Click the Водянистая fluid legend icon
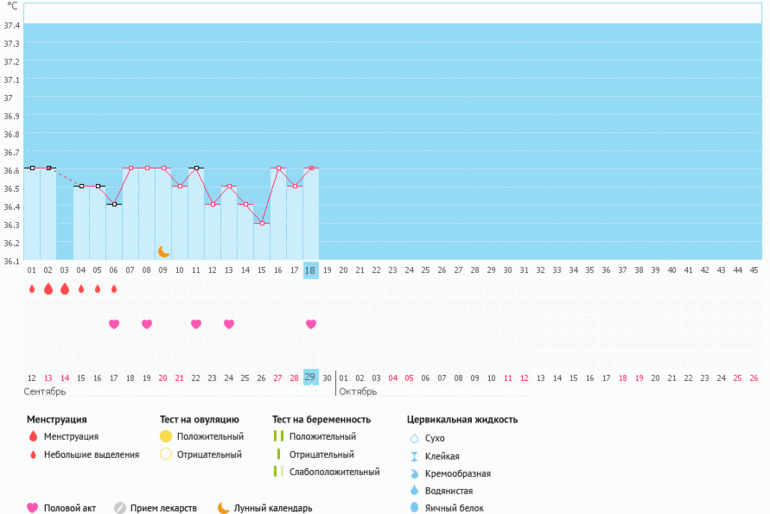Screen dimensions: 770x514 (x=414, y=491)
